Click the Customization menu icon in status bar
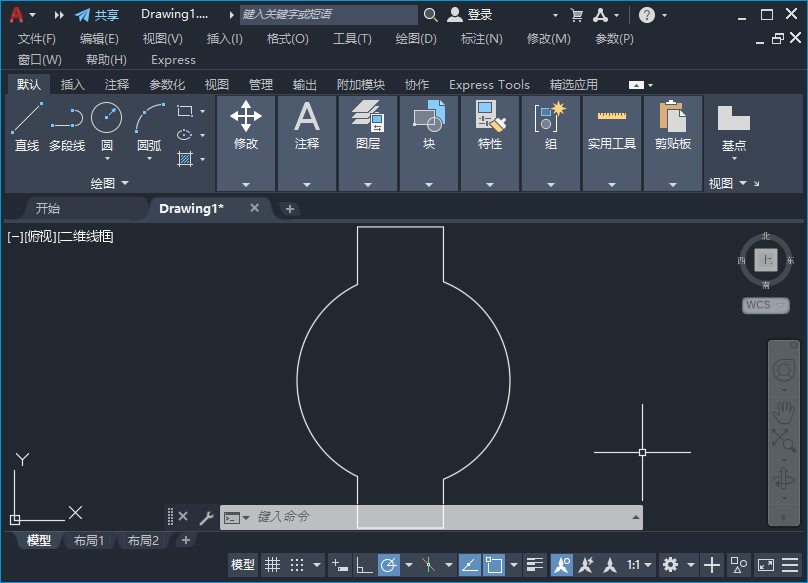This screenshot has height=583, width=808. pyautogui.click(x=790, y=565)
